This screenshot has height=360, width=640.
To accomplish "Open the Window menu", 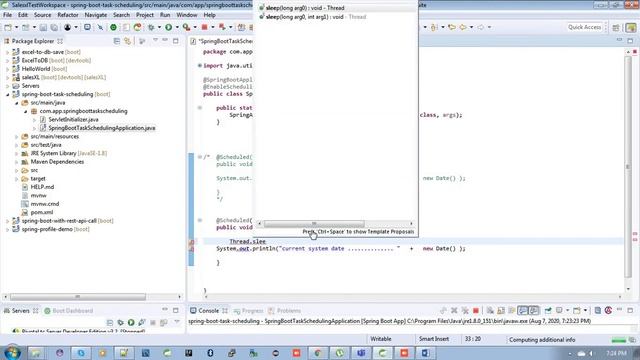I will [x=187, y=15].
